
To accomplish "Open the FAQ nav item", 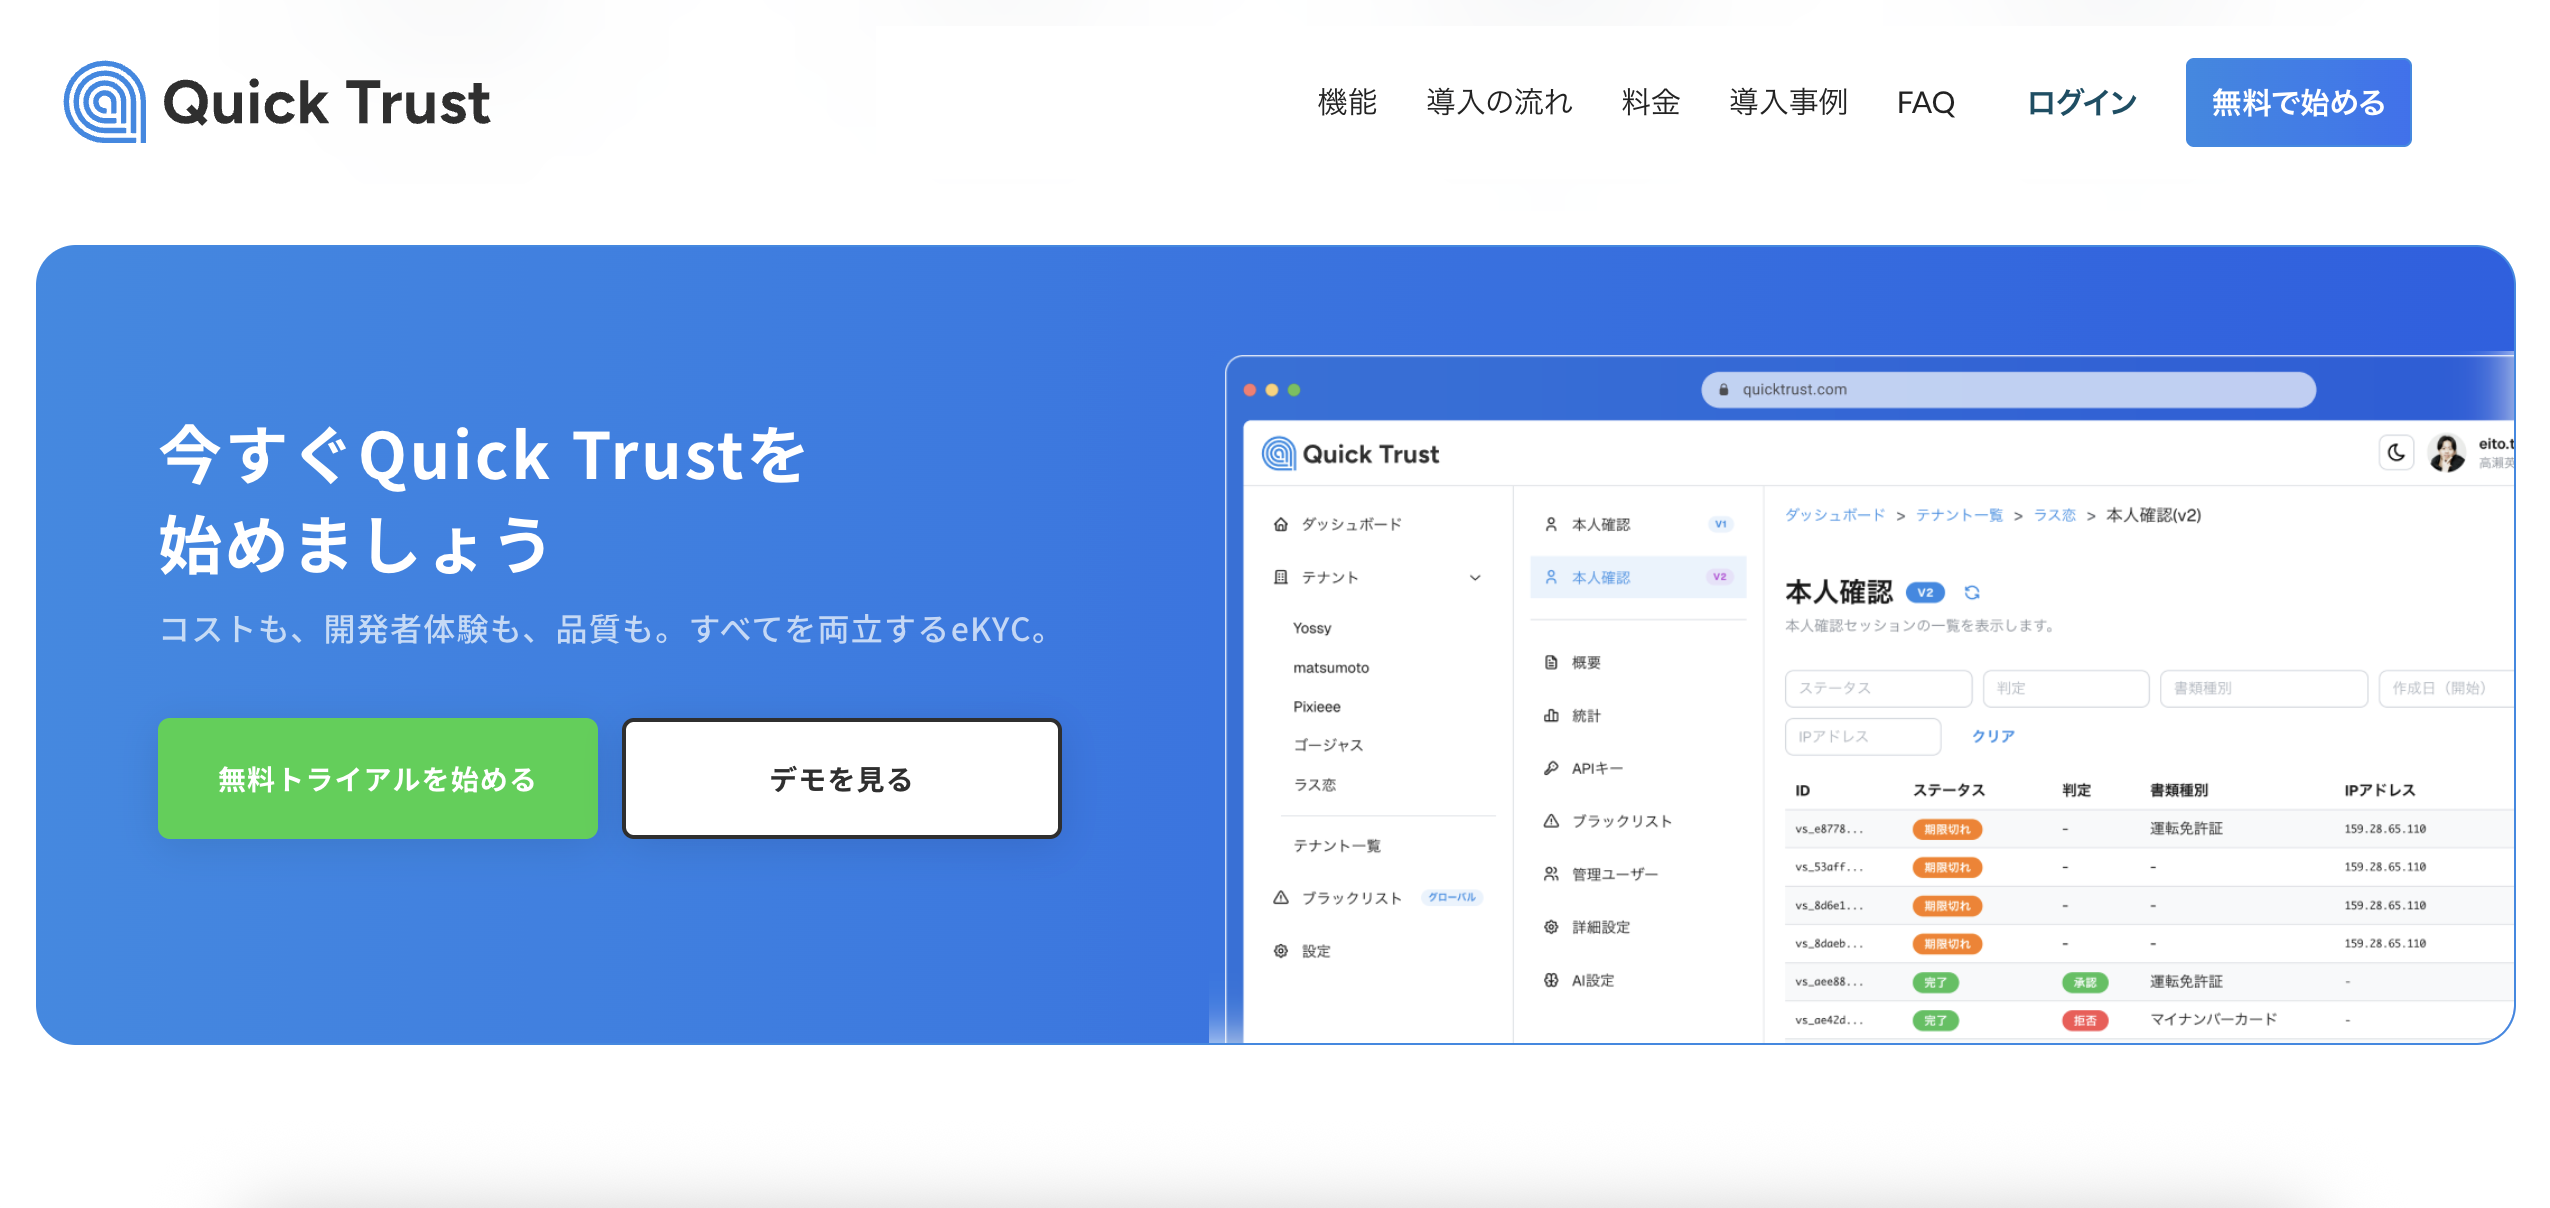I will click(1925, 102).
